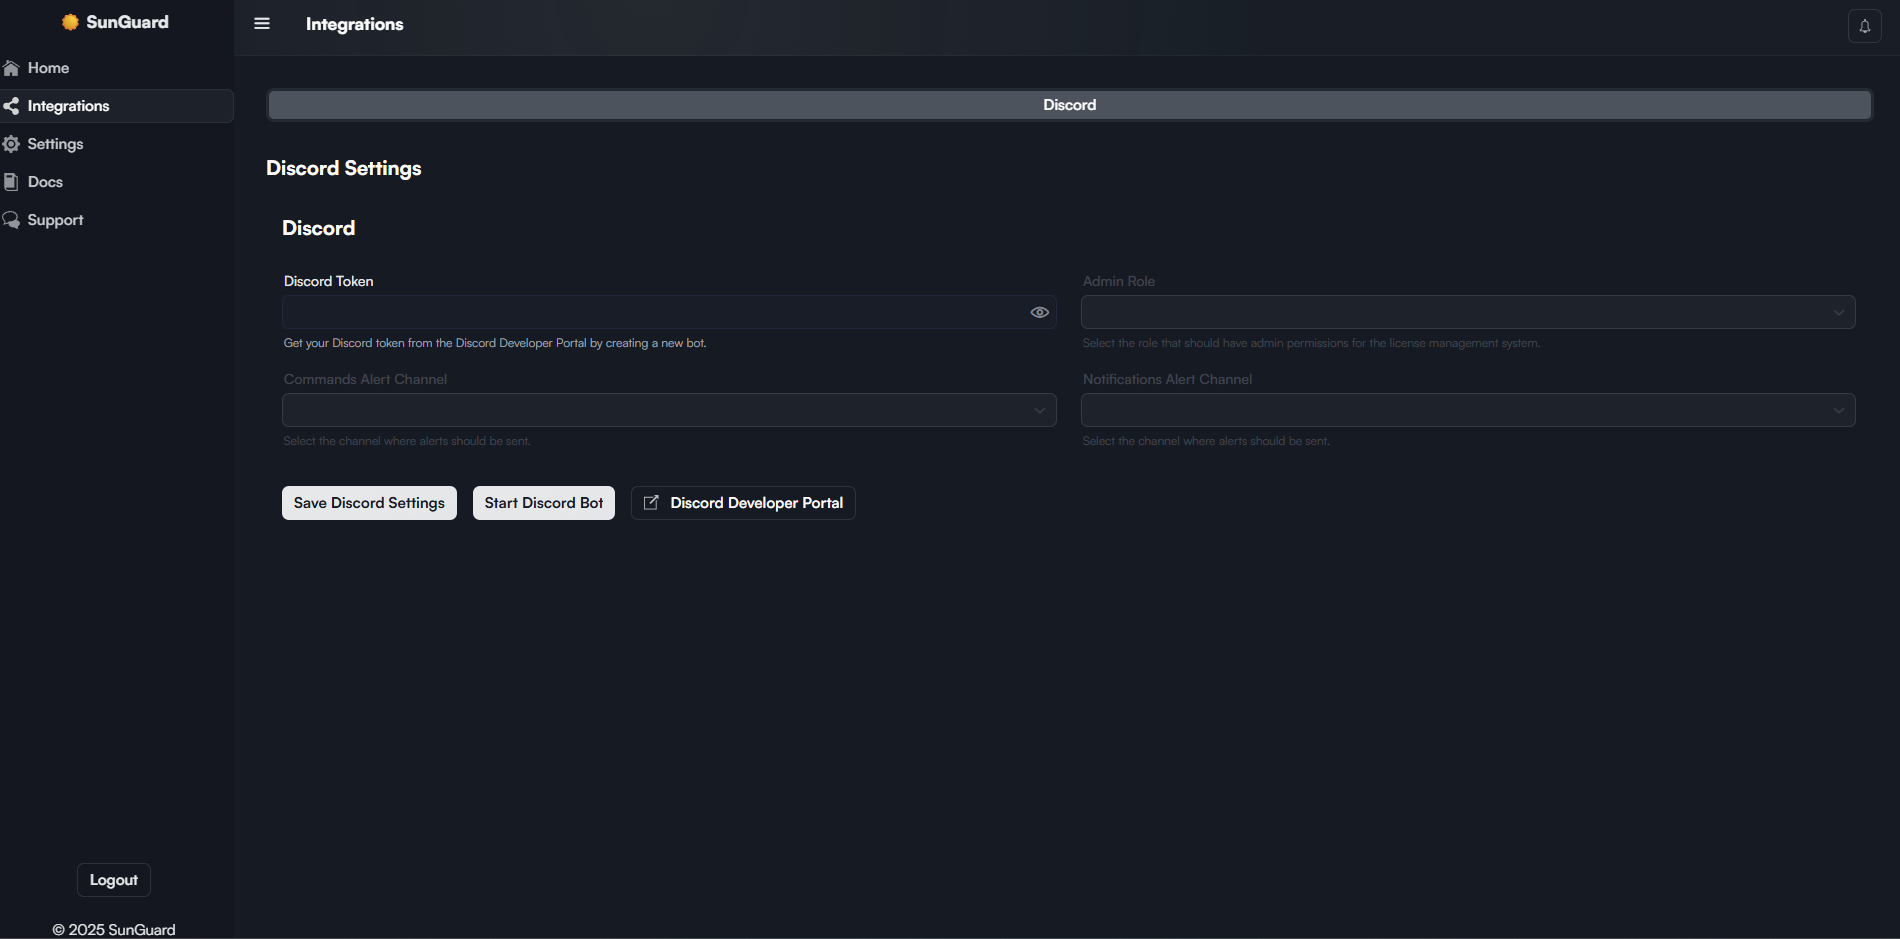Click the Logout button

tap(114, 880)
